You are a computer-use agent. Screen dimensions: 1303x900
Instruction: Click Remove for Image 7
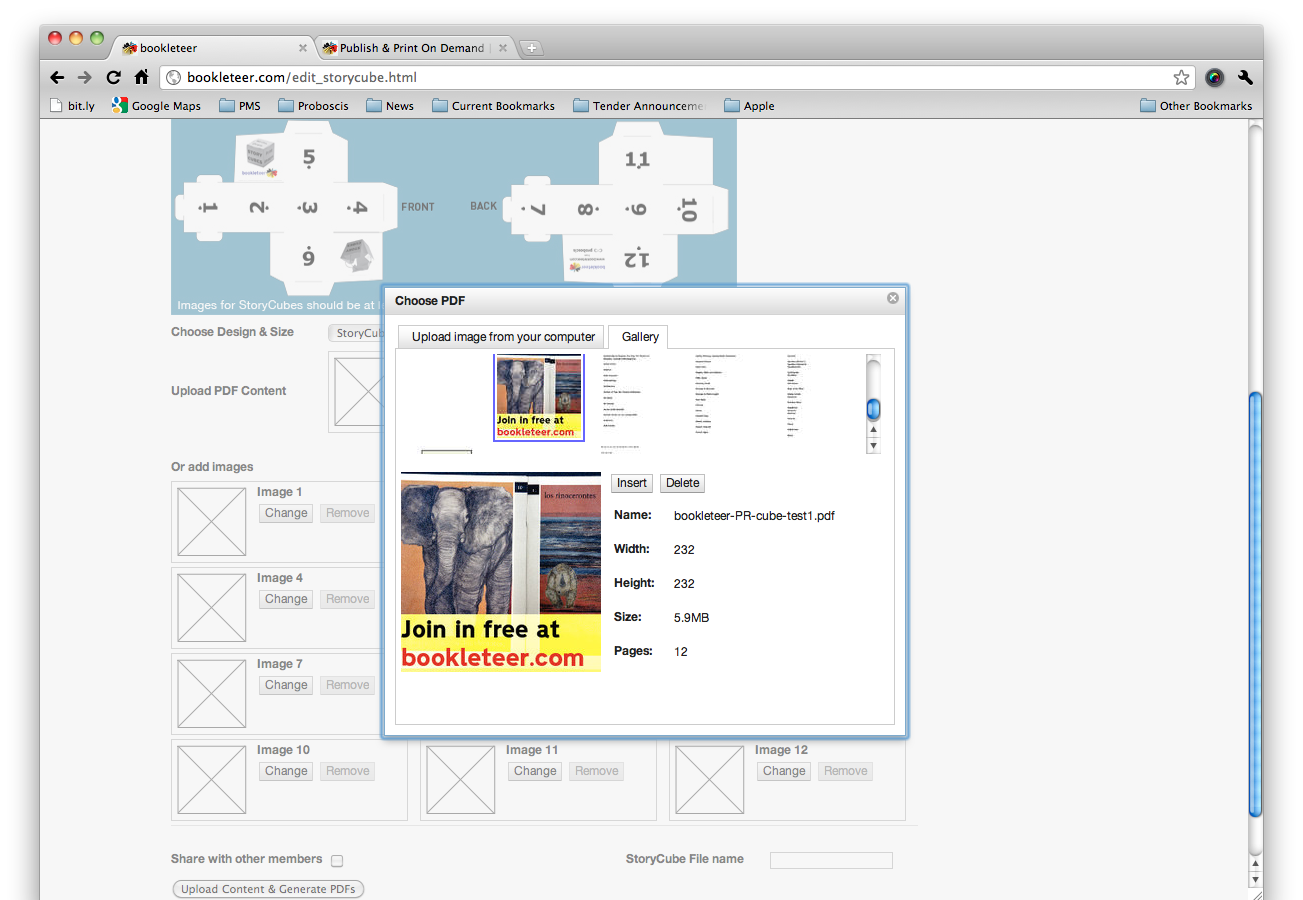click(x=348, y=685)
